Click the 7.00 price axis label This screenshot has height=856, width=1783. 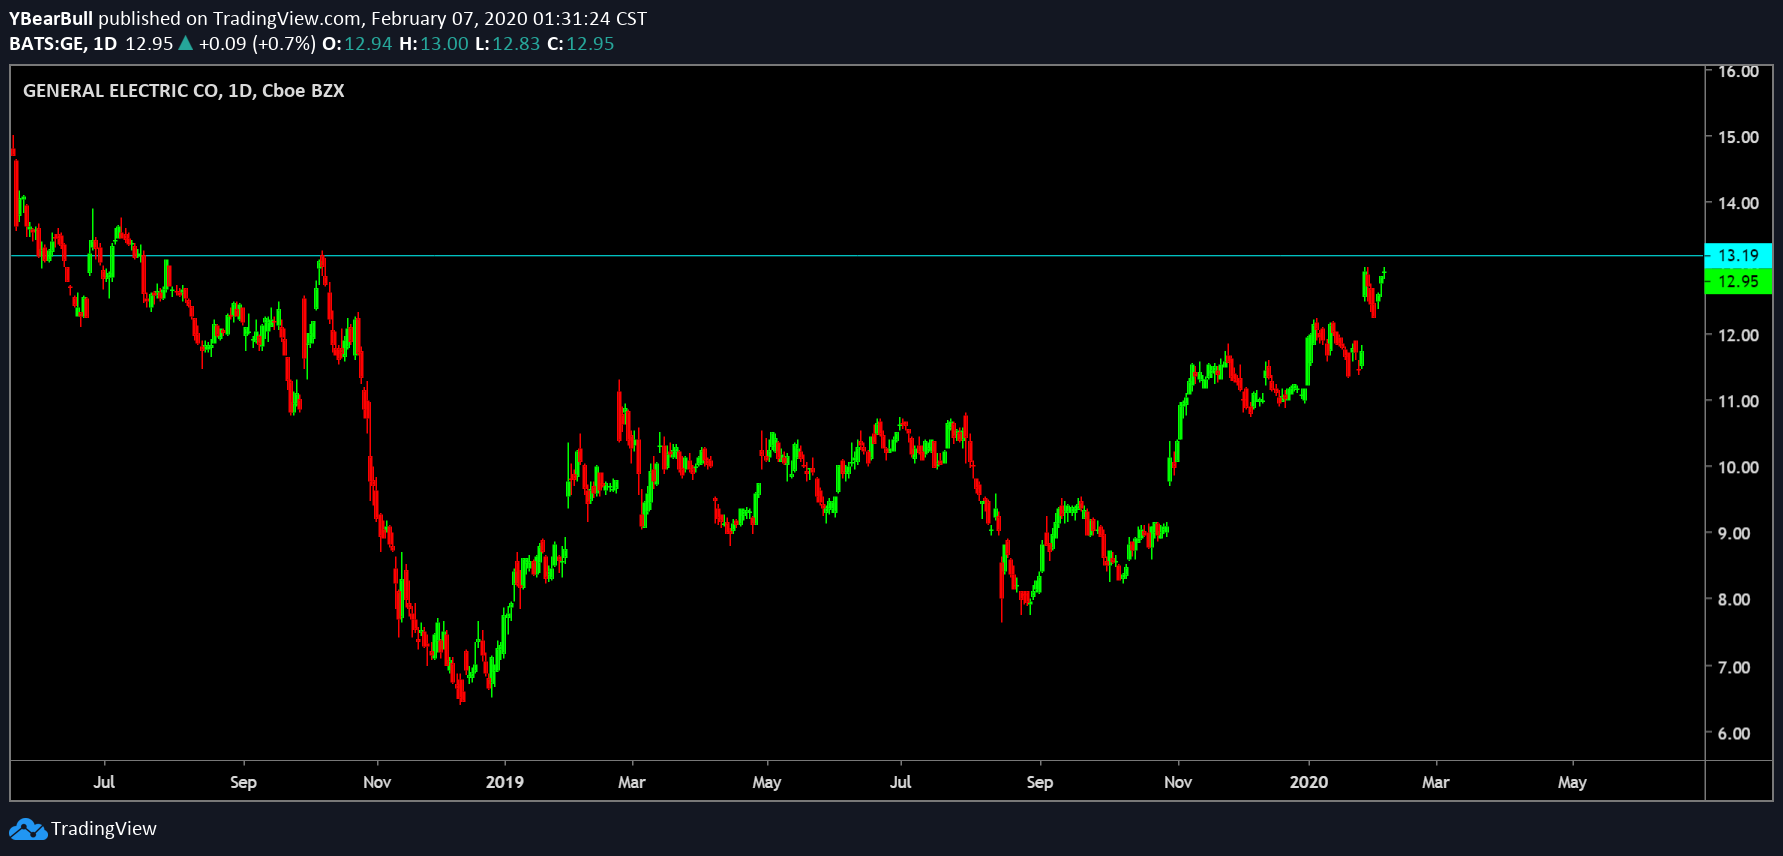click(x=1734, y=667)
